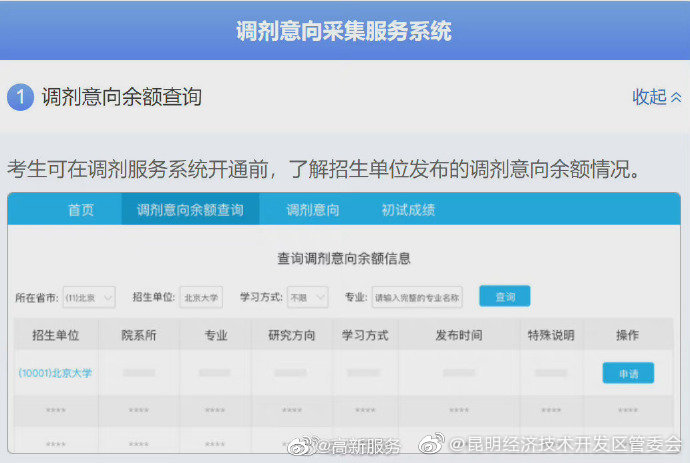This screenshot has width=690, height=463.
Task: Click the 操作 column header
Action: pyautogui.click(x=628, y=335)
